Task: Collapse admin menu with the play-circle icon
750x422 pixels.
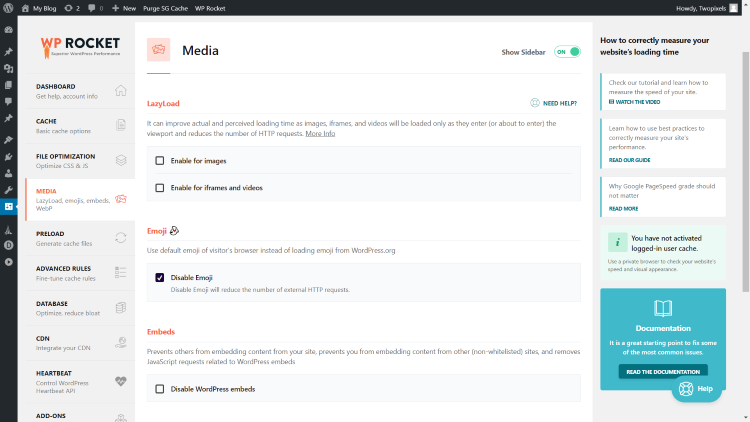Action: 8,262
